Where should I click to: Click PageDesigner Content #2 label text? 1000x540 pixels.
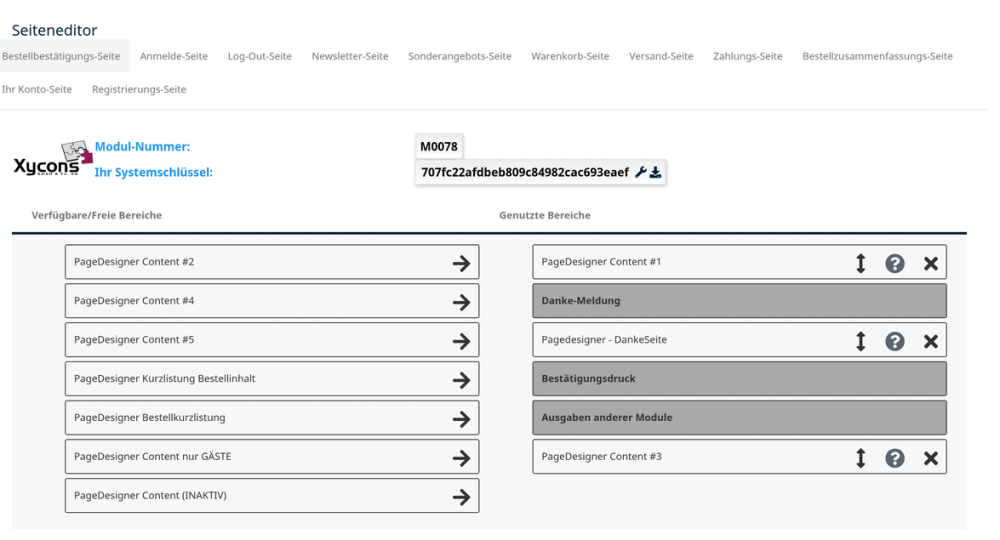(134, 262)
